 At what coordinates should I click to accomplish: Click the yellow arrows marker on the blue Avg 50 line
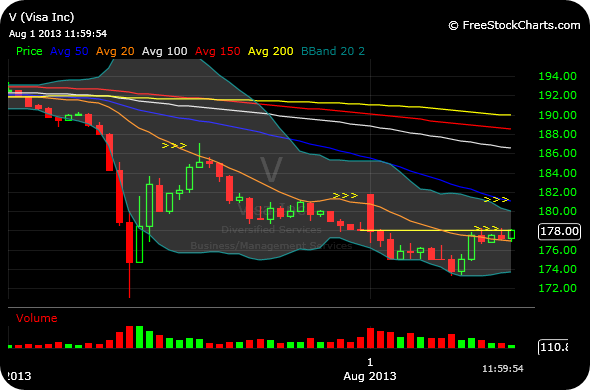pyautogui.click(x=496, y=200)
